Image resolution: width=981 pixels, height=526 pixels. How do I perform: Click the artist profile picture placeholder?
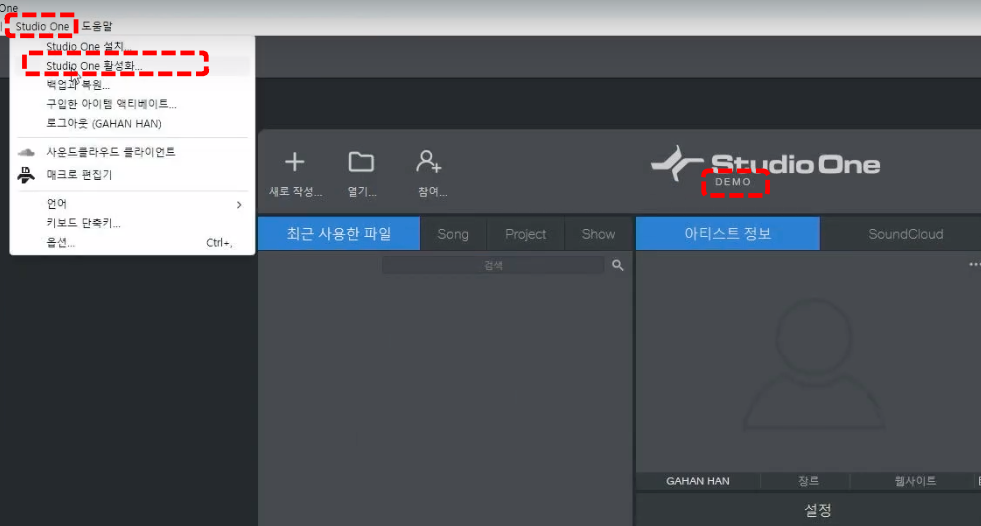(813, 365)
